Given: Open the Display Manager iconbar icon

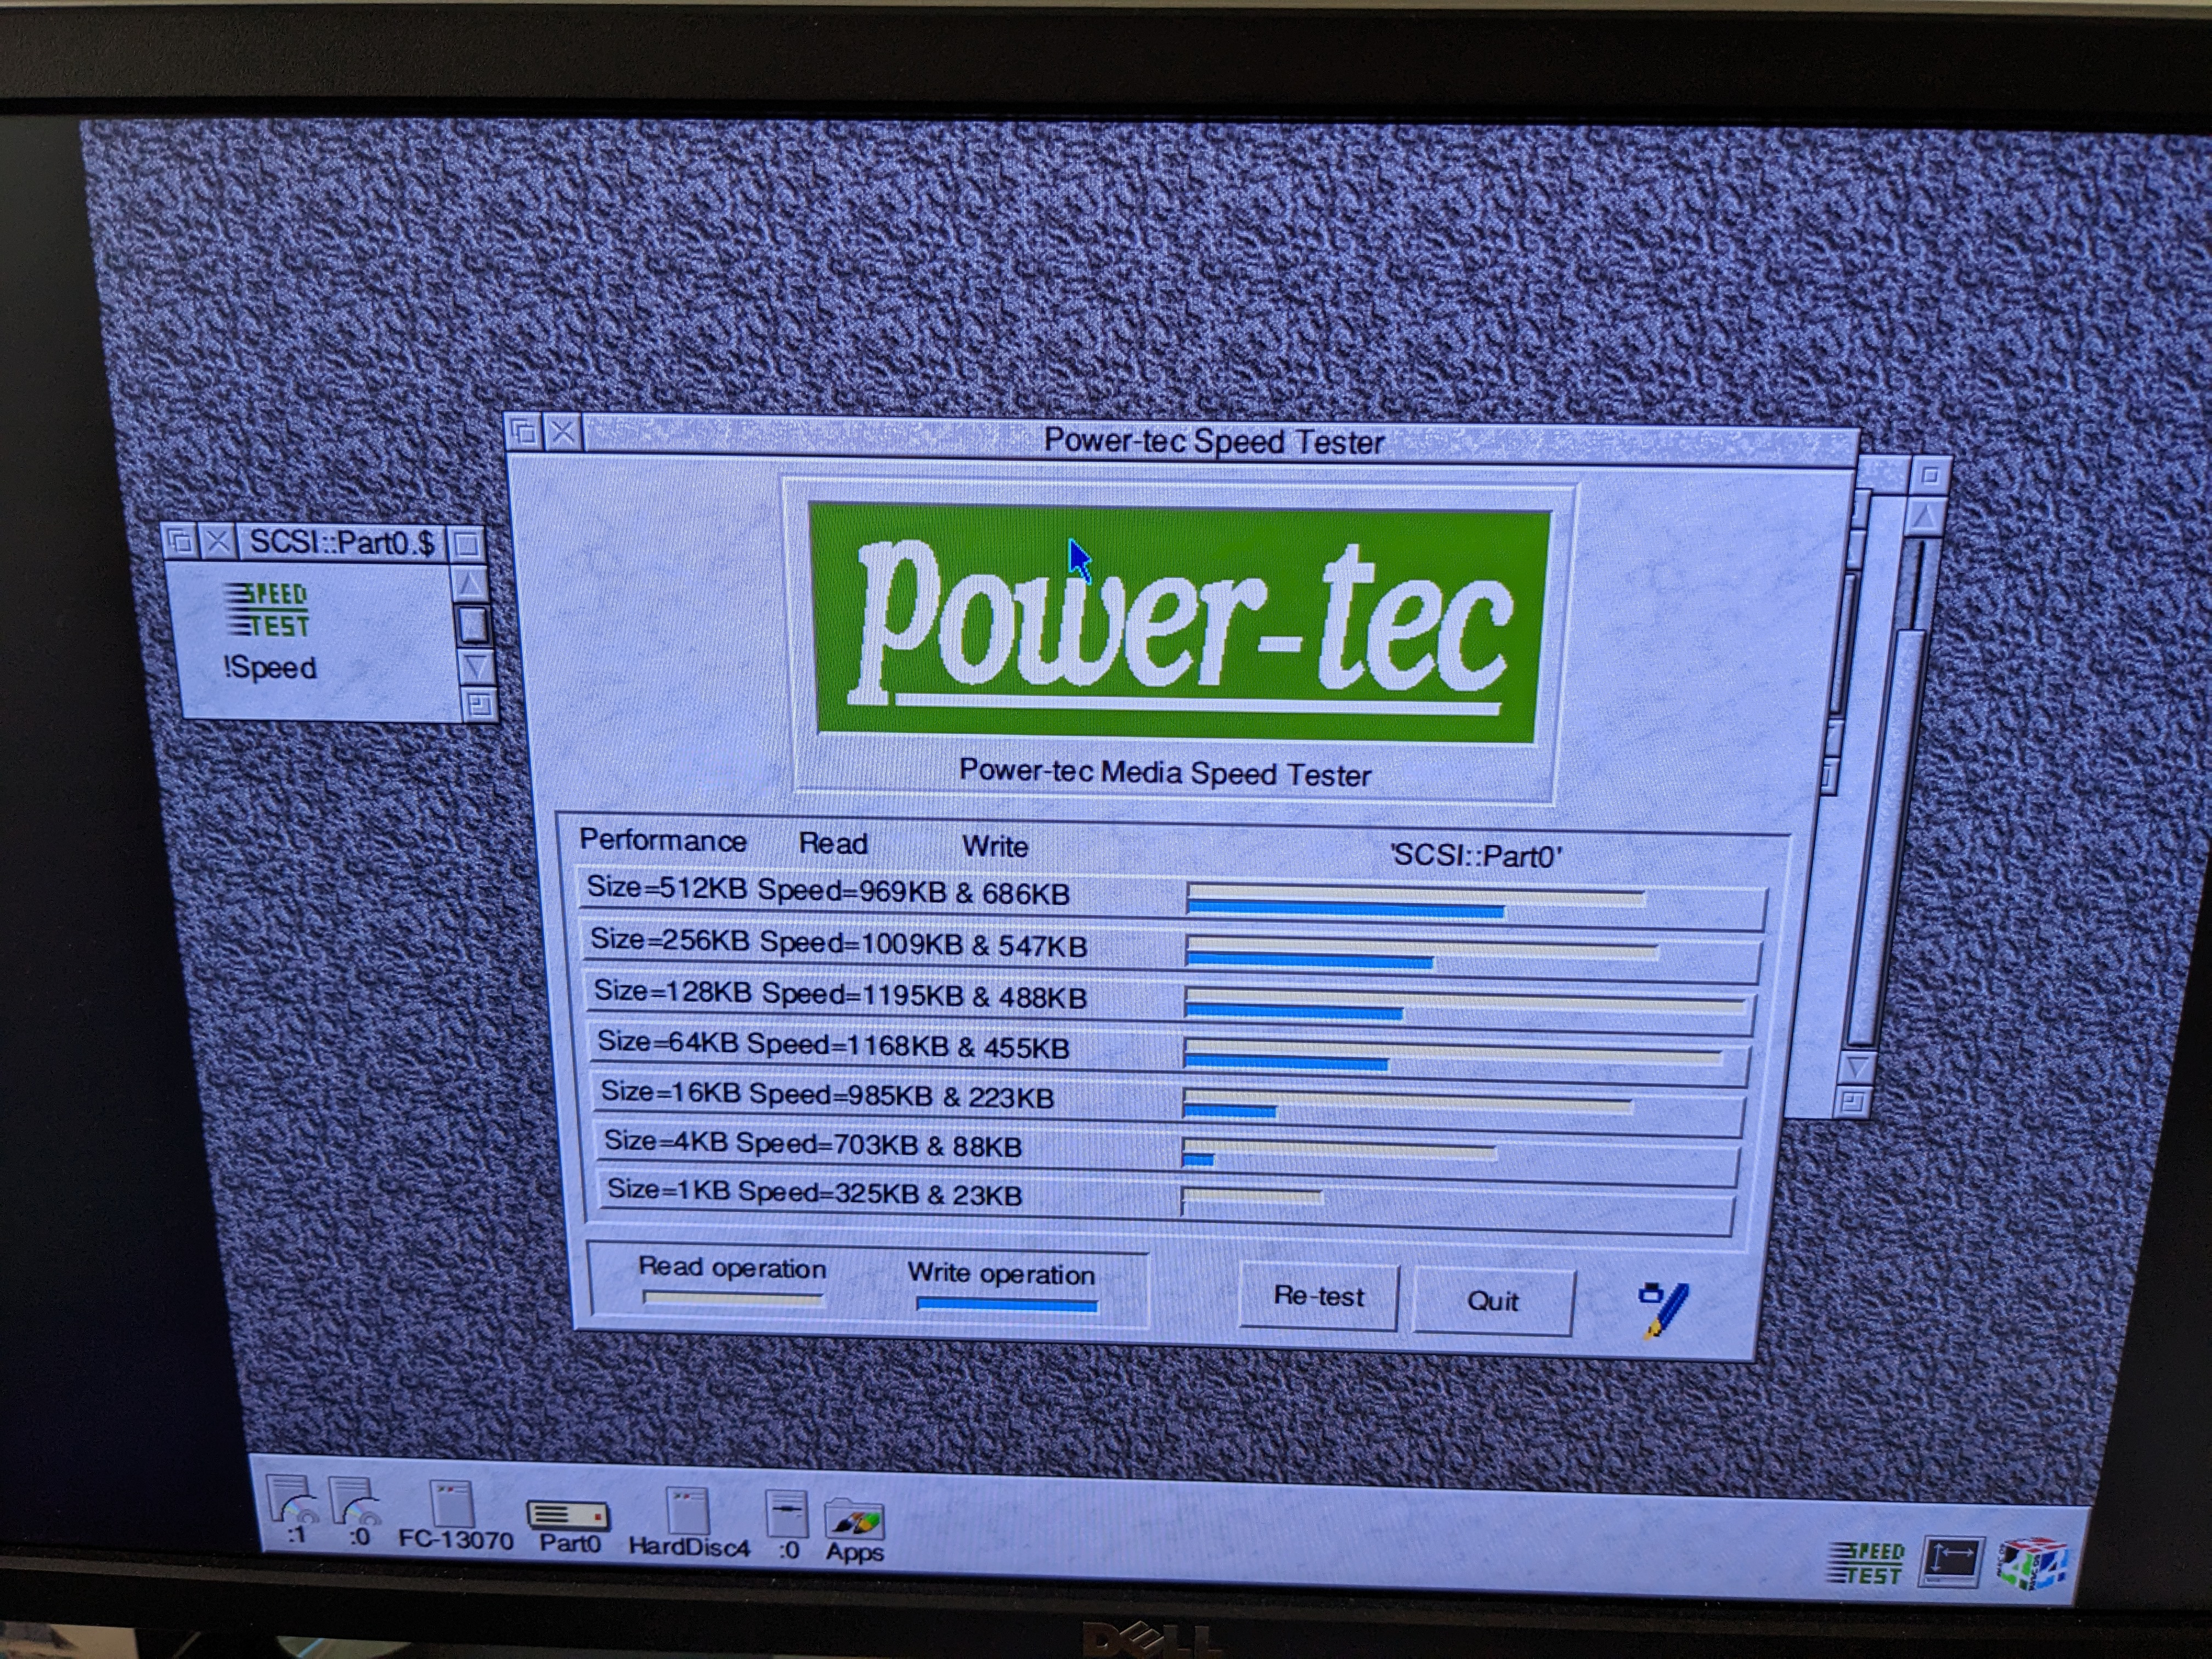Looking at the screenshot, I should point(1950,1561).
